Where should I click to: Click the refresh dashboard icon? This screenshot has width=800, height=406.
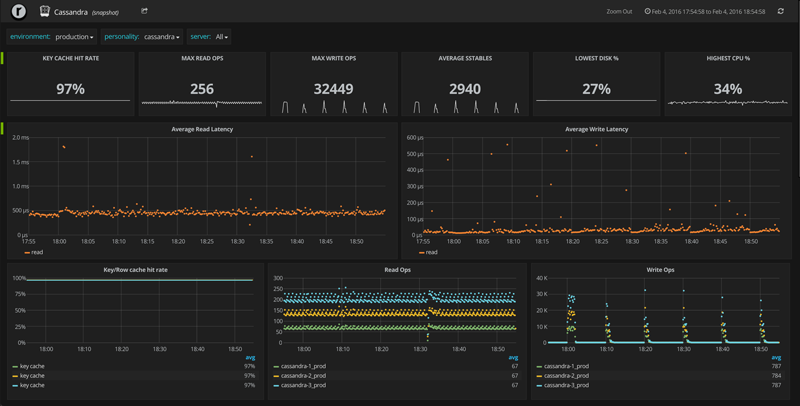click(x=781, y=11)
